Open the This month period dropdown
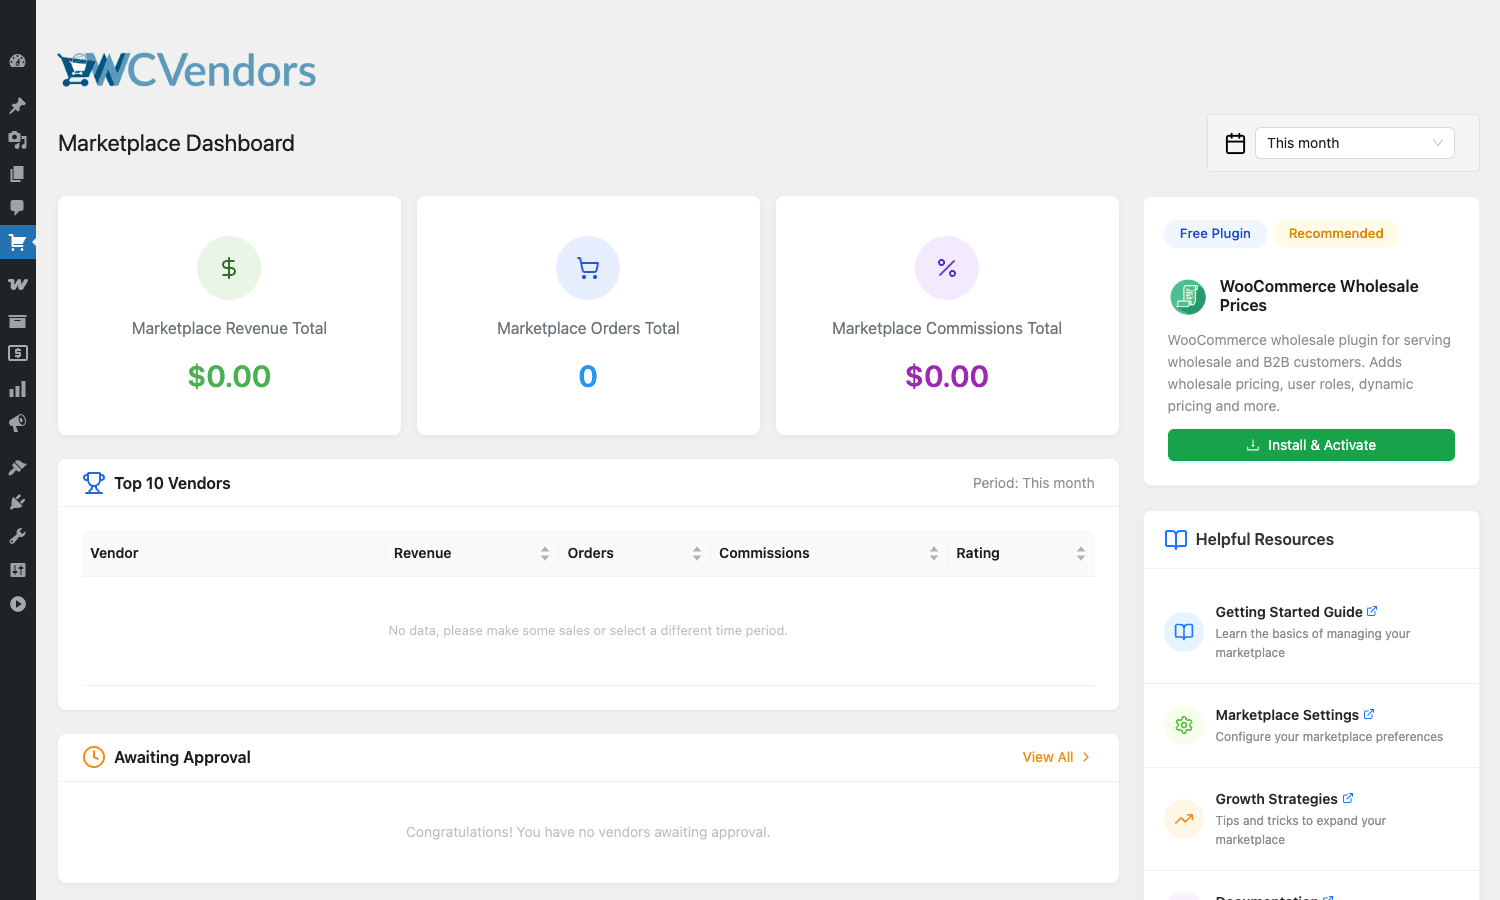 (1354, 143)
